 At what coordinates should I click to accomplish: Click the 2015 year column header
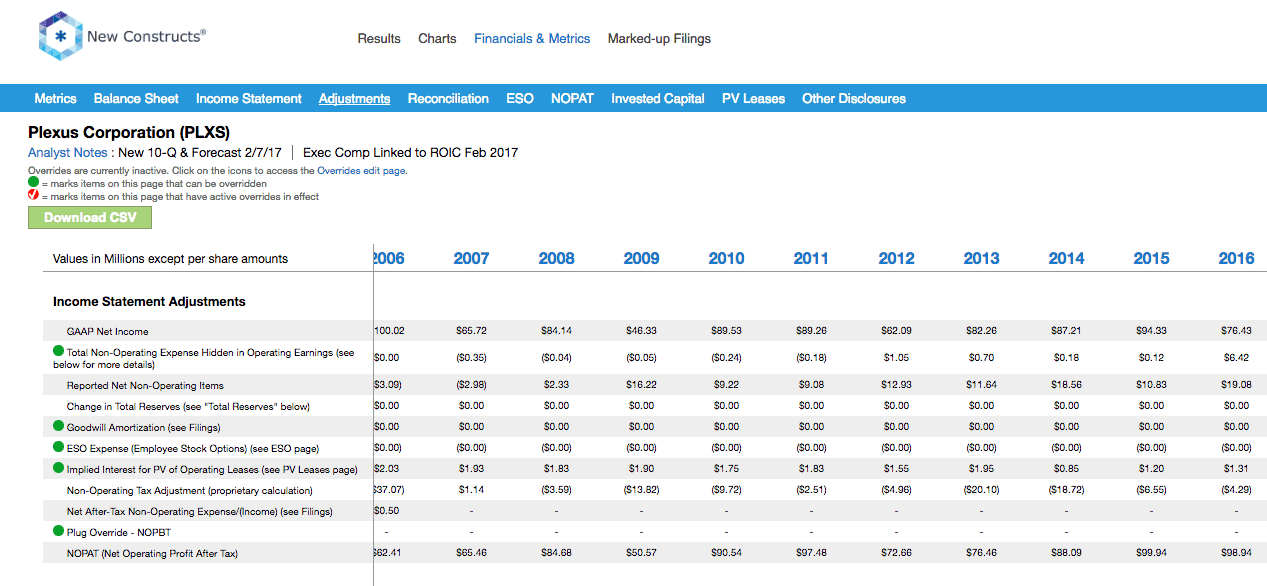[x=1151, y=258]
